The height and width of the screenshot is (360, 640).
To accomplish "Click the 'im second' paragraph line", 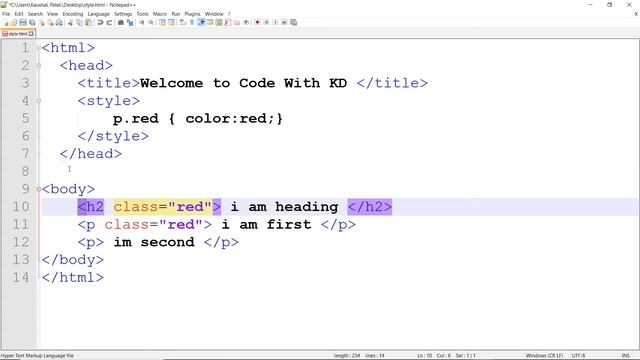I will point(158,242).
